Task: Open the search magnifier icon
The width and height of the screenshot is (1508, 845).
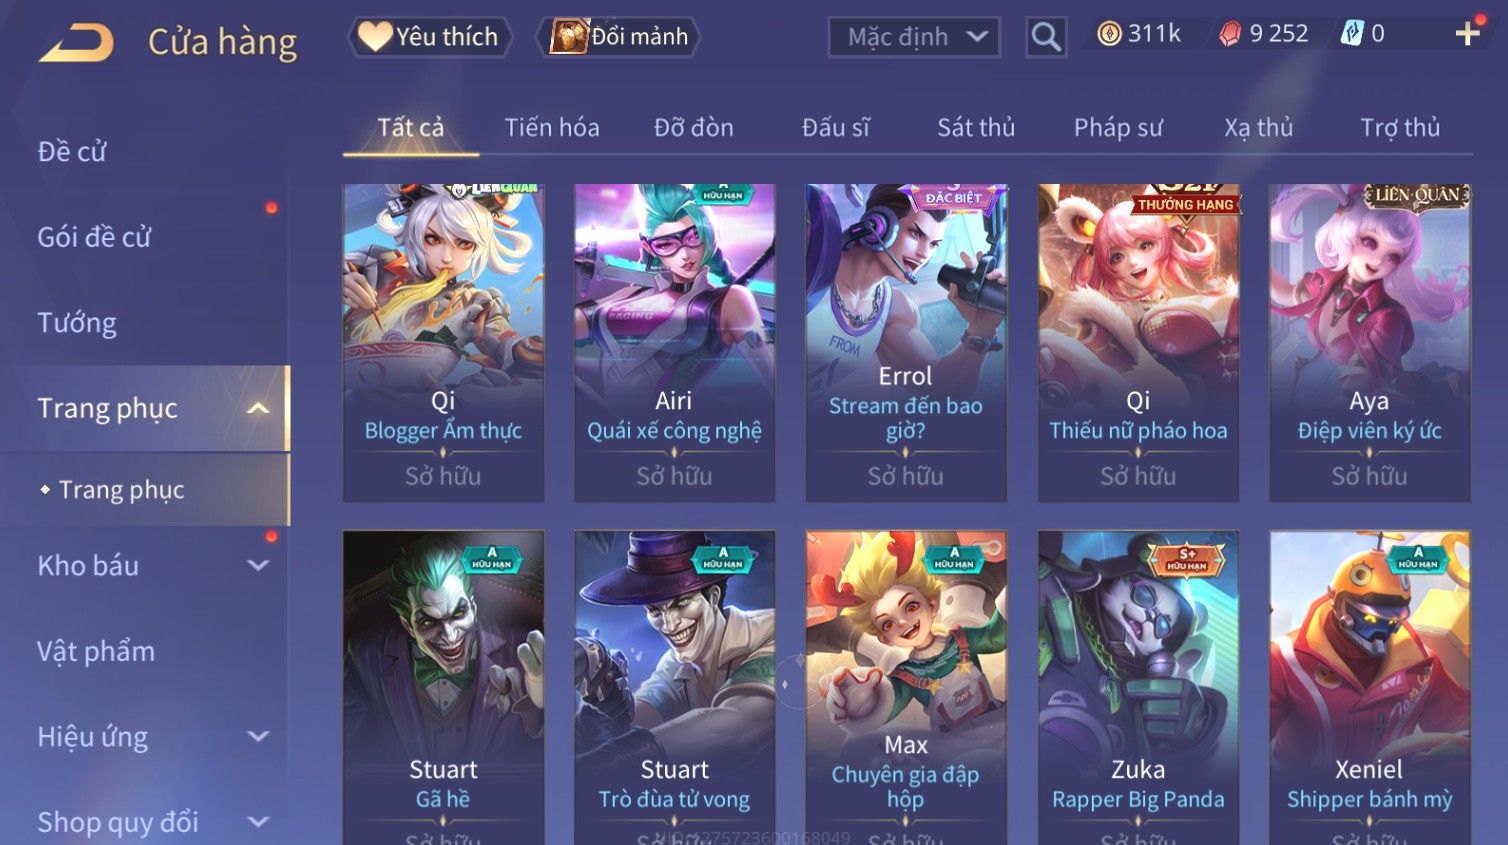Action: point(1046,37)
